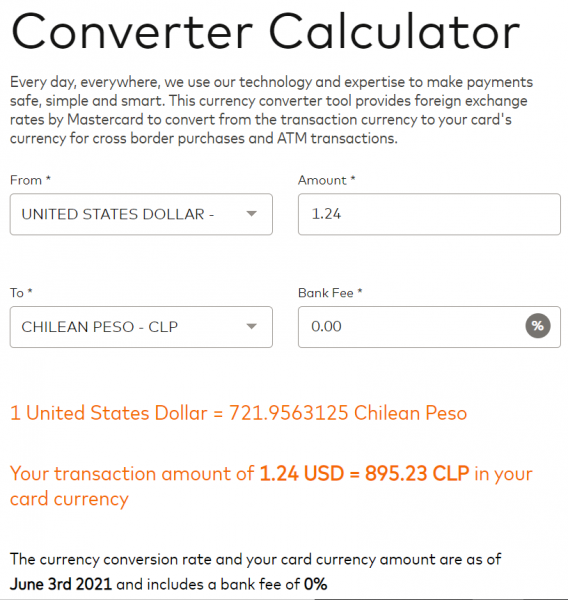Screen dimensions: 568x600
Task: Expand the To currency dropdown arrow
Action: (x=251, y=326)
